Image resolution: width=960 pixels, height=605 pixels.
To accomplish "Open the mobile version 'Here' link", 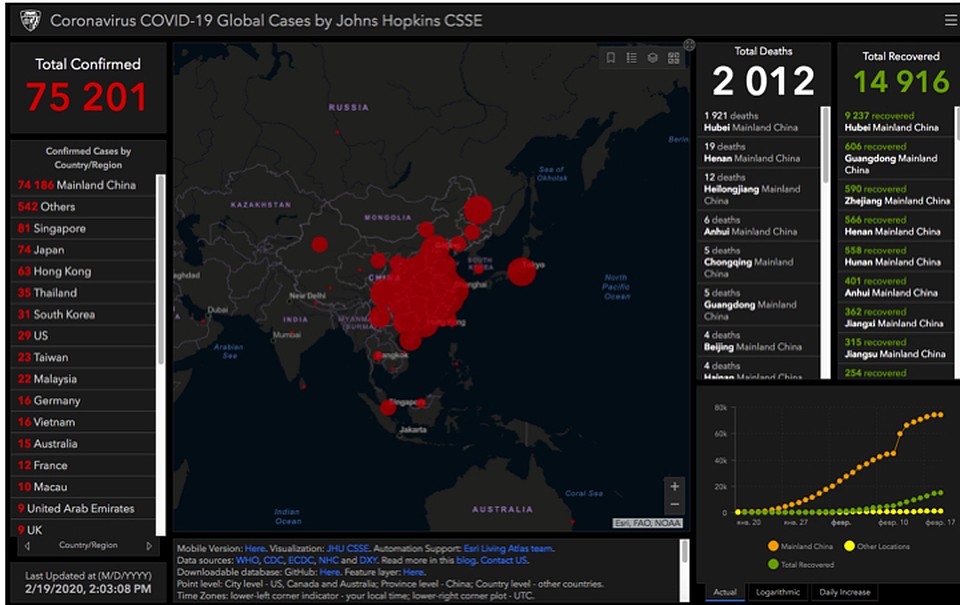I will click(255, 549).
